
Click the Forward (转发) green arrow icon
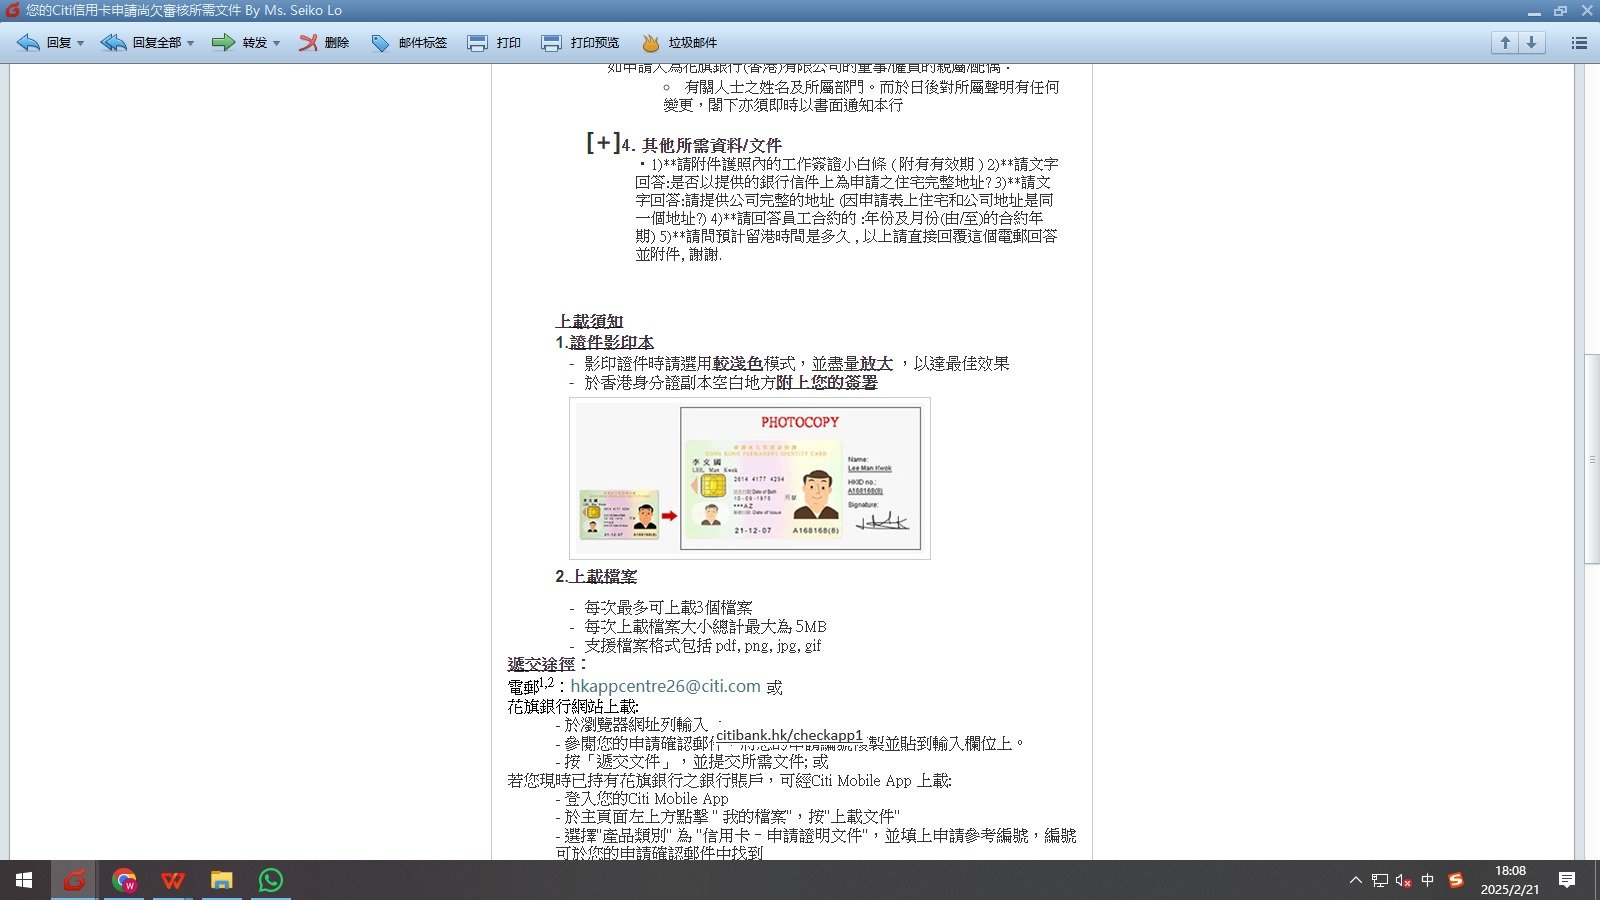223,43
